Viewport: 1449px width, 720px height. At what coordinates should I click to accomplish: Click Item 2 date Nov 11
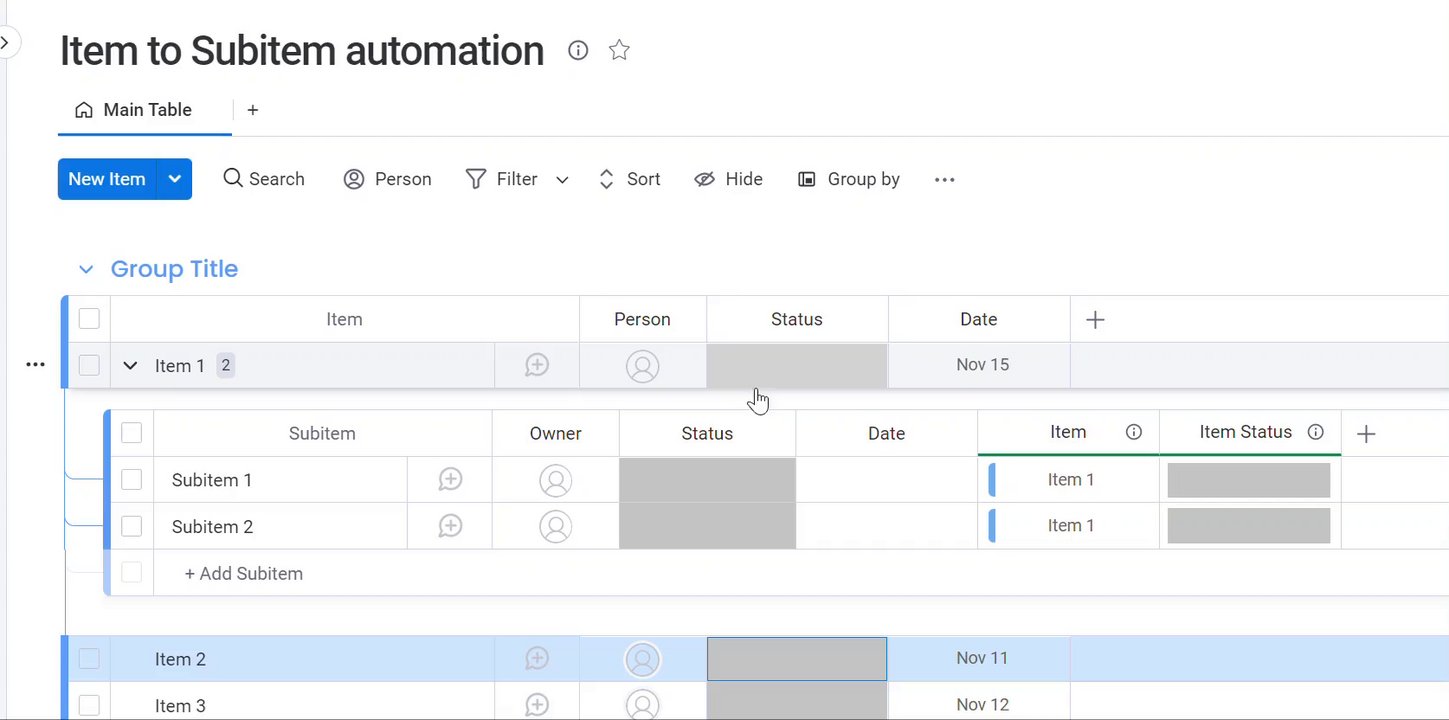pos(982,658)
